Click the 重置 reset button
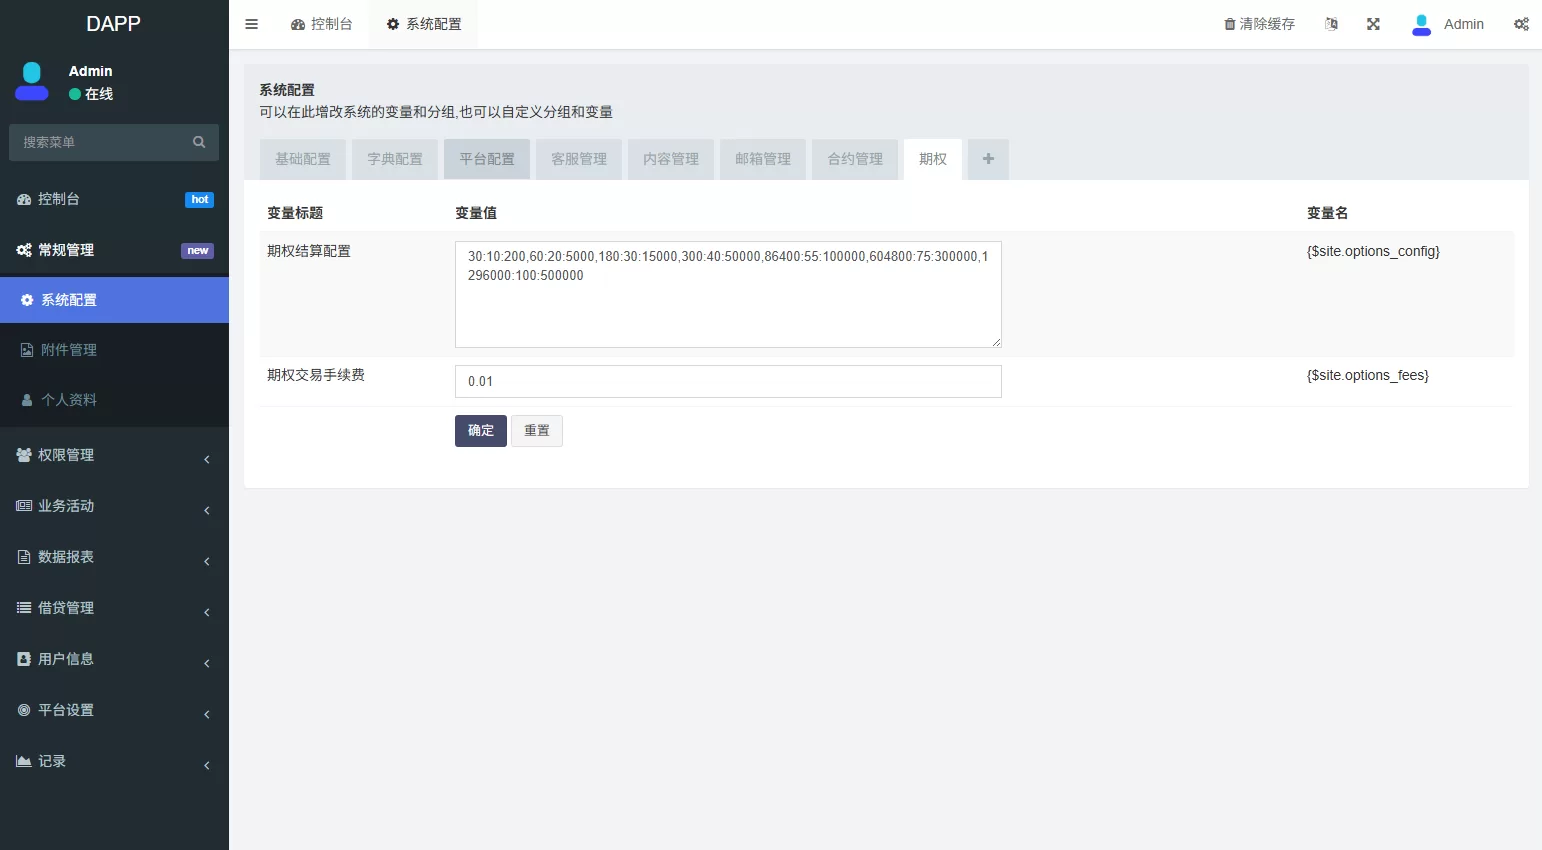This screenshot has width=1542, height=850. [x=537, y=431]
